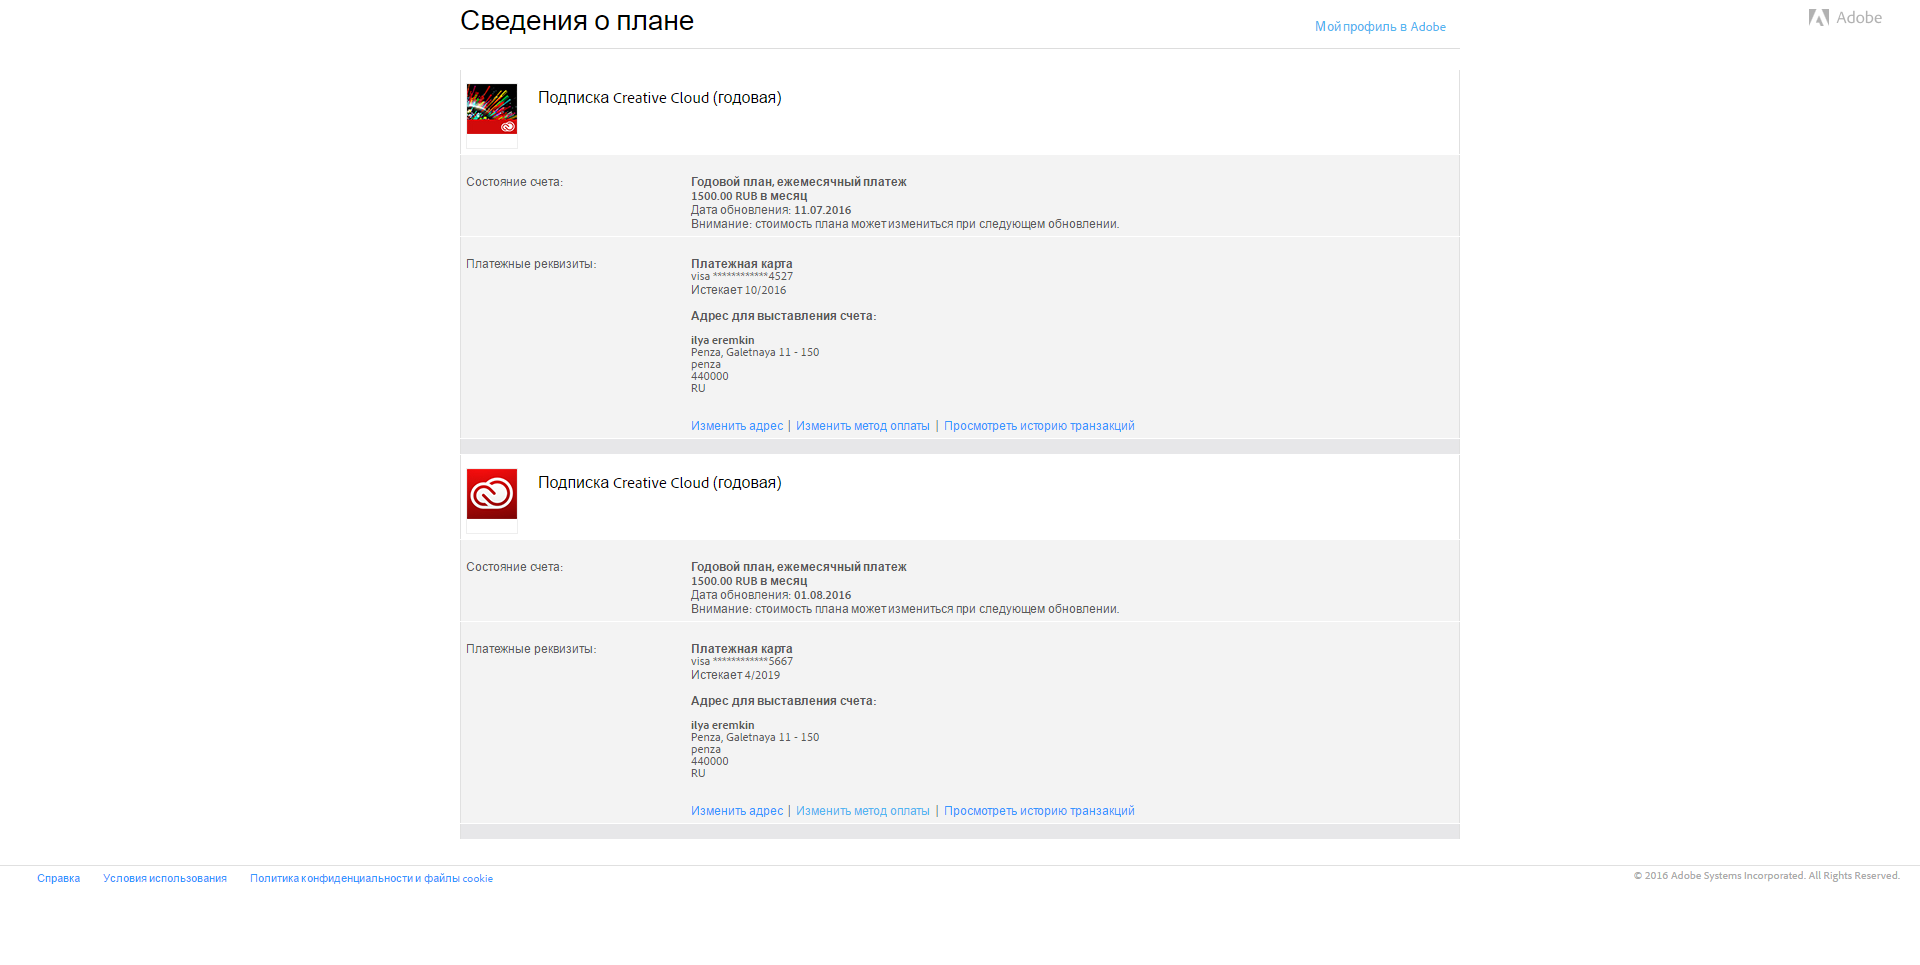This screenshot has width=1920, height=965.
Task: Click "Изменить метод оплаты" for card ending 4527
Action: tap(863, 426)
